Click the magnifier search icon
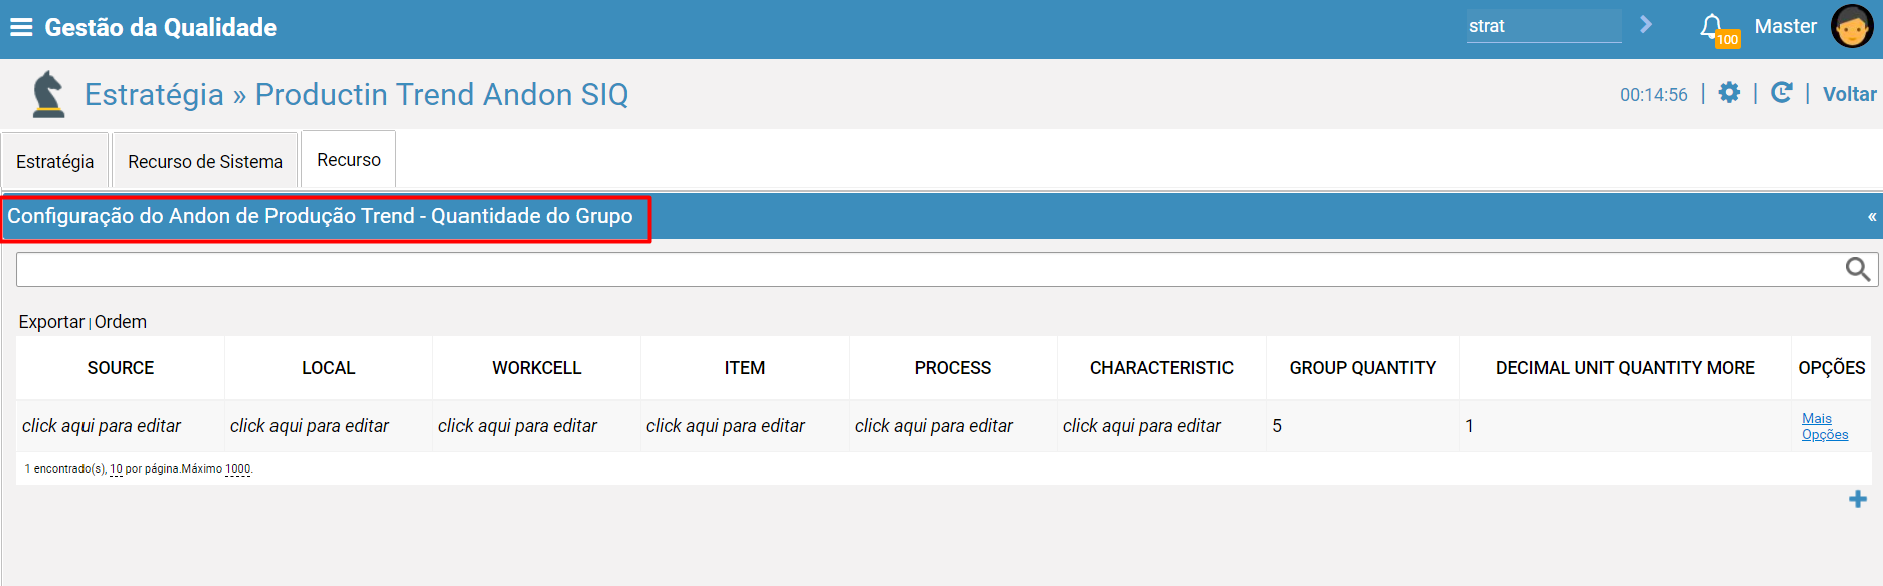1883x586 pixels. pyautogui.click(x=1857, y=269)
